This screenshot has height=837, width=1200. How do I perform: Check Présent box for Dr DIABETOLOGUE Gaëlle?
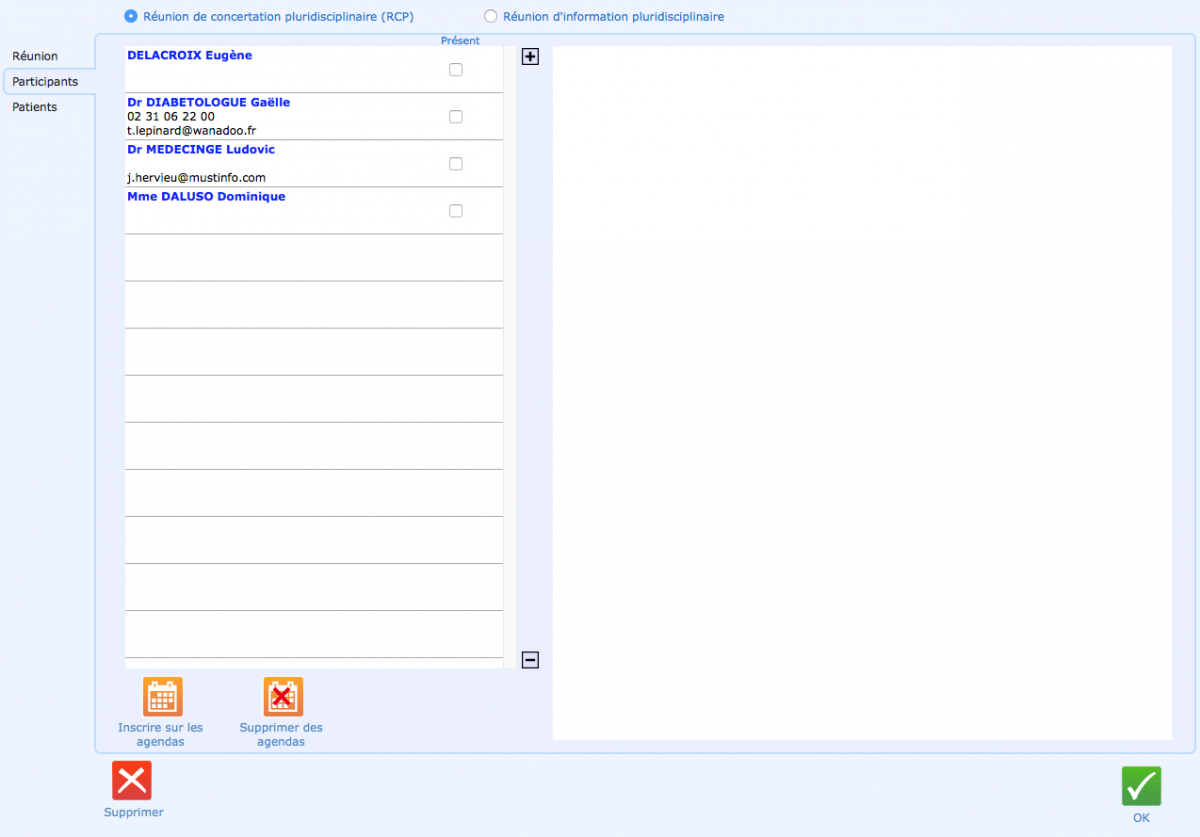[x=456, y=117]
